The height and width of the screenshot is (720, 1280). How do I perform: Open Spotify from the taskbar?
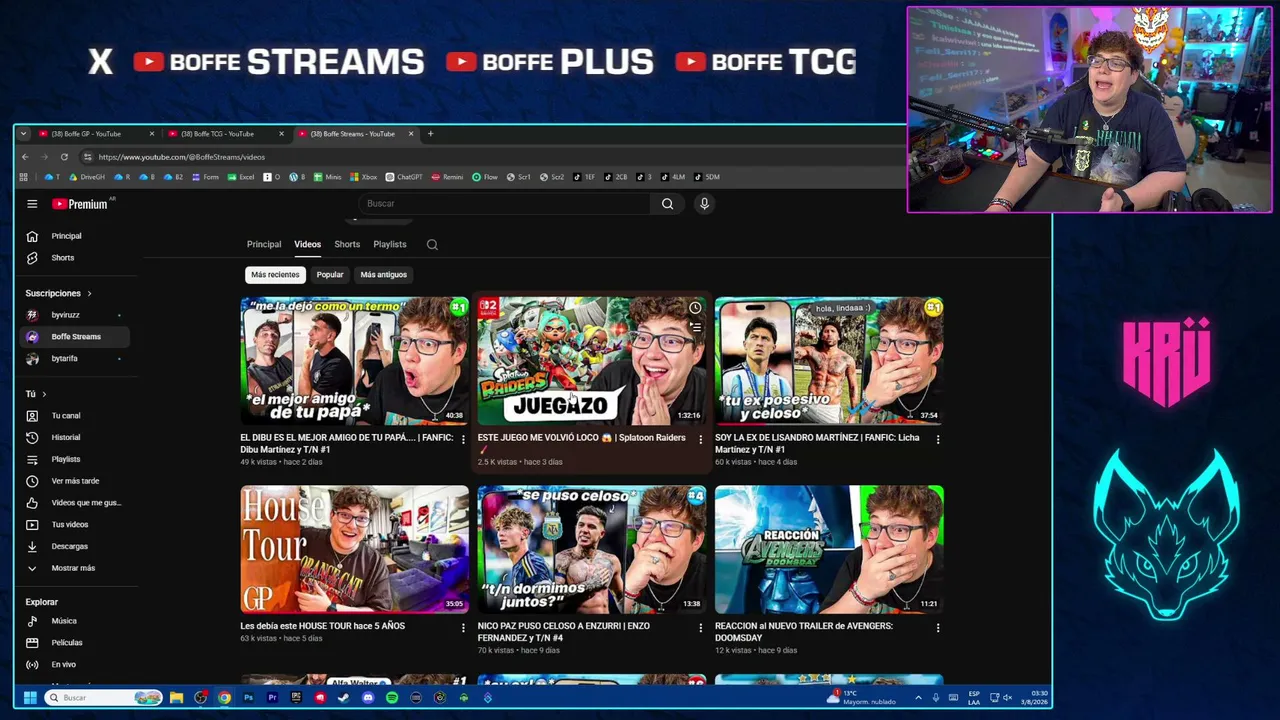point(392,697)
